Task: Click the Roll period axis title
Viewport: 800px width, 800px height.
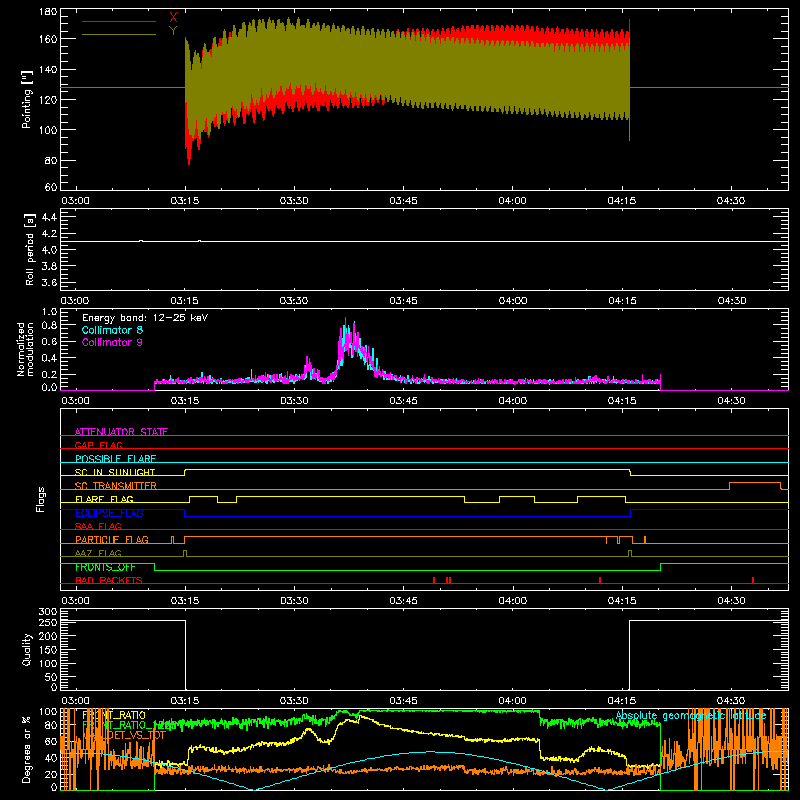Action: 30,249
